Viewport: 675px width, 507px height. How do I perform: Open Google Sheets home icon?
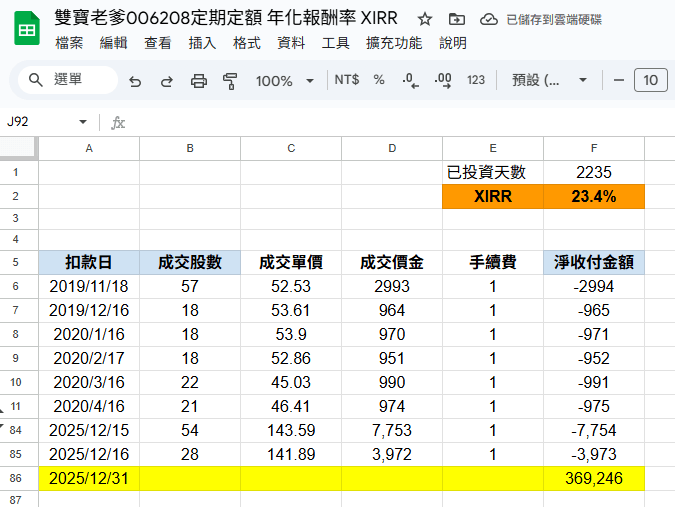[x=27, y=29]
